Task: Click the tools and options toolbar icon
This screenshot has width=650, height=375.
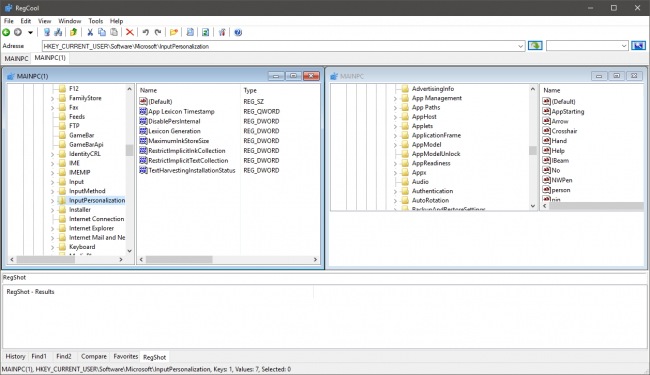Action: coord(222,32)
